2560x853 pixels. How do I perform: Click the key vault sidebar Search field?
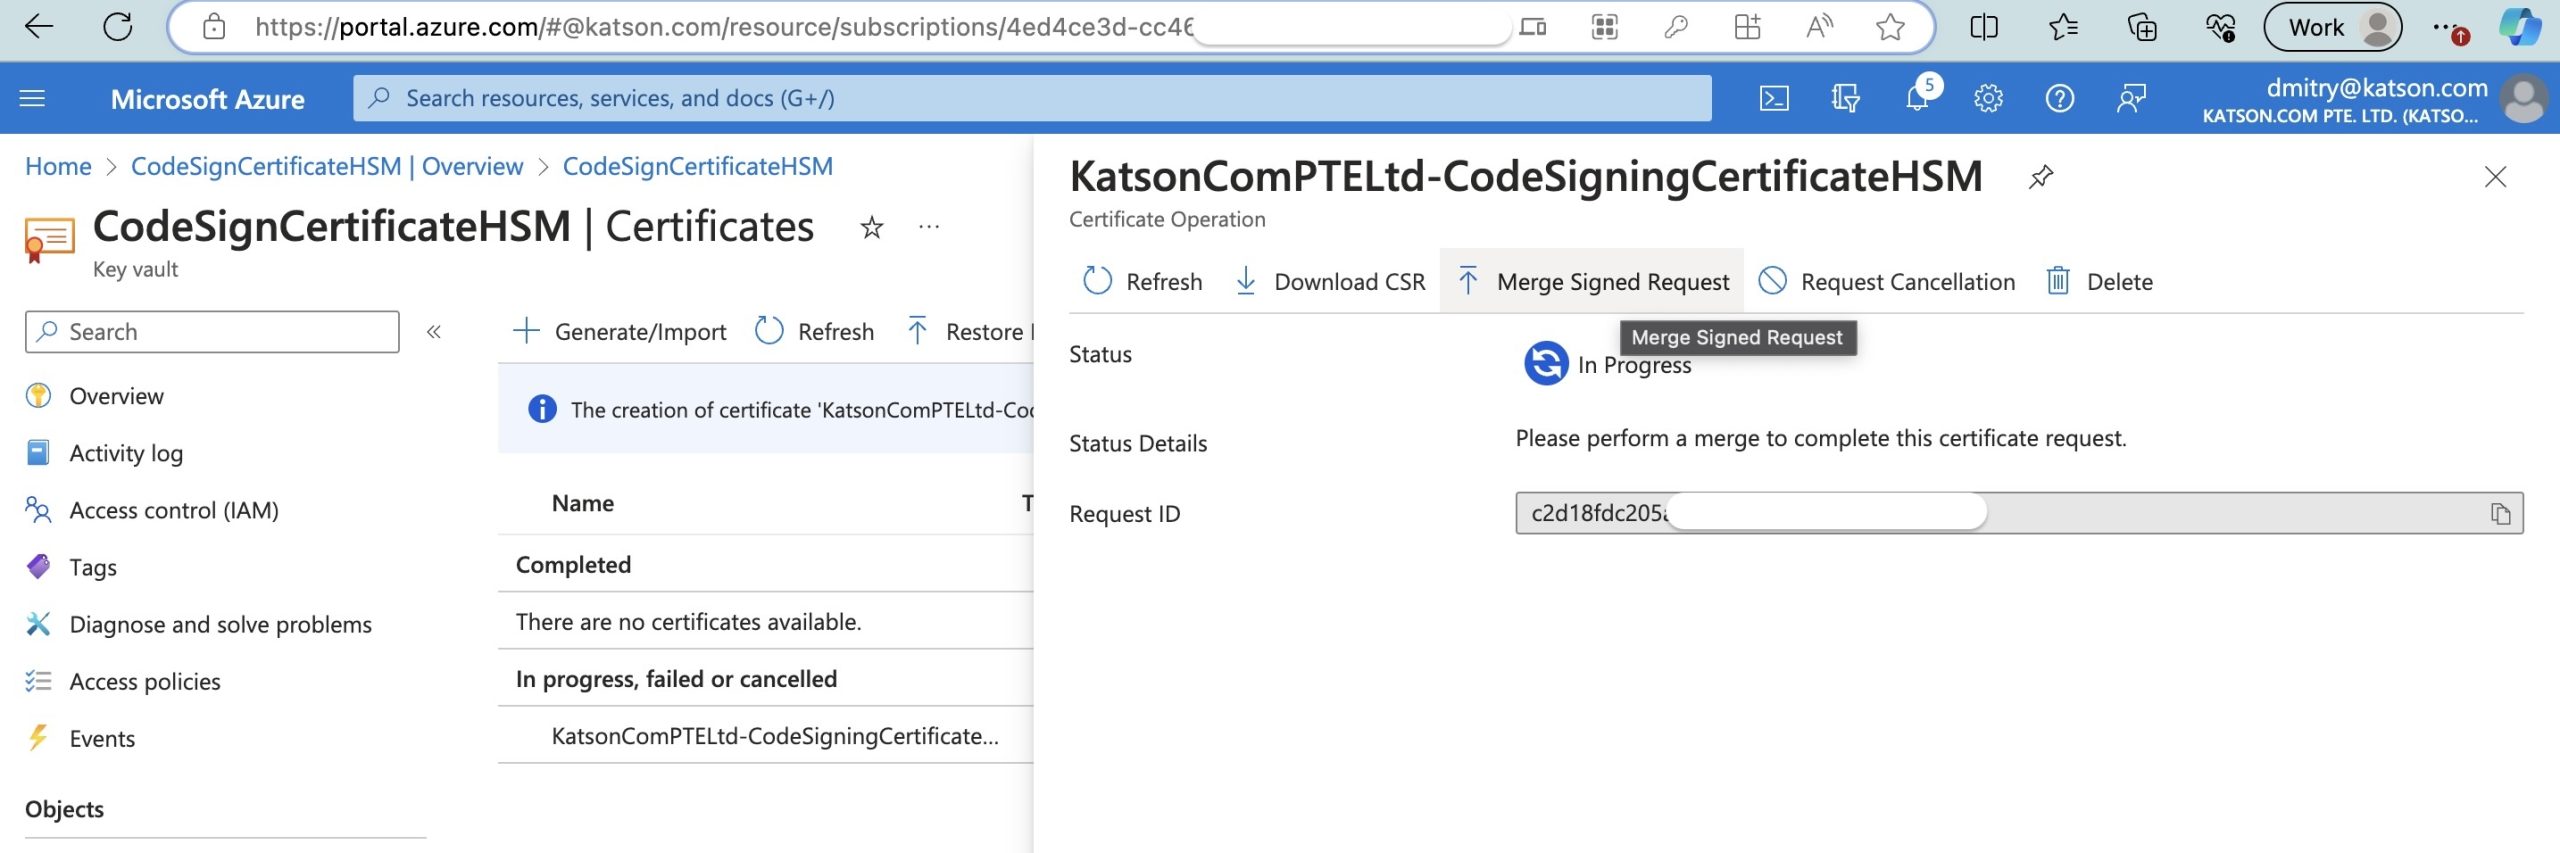coord(212,332)
